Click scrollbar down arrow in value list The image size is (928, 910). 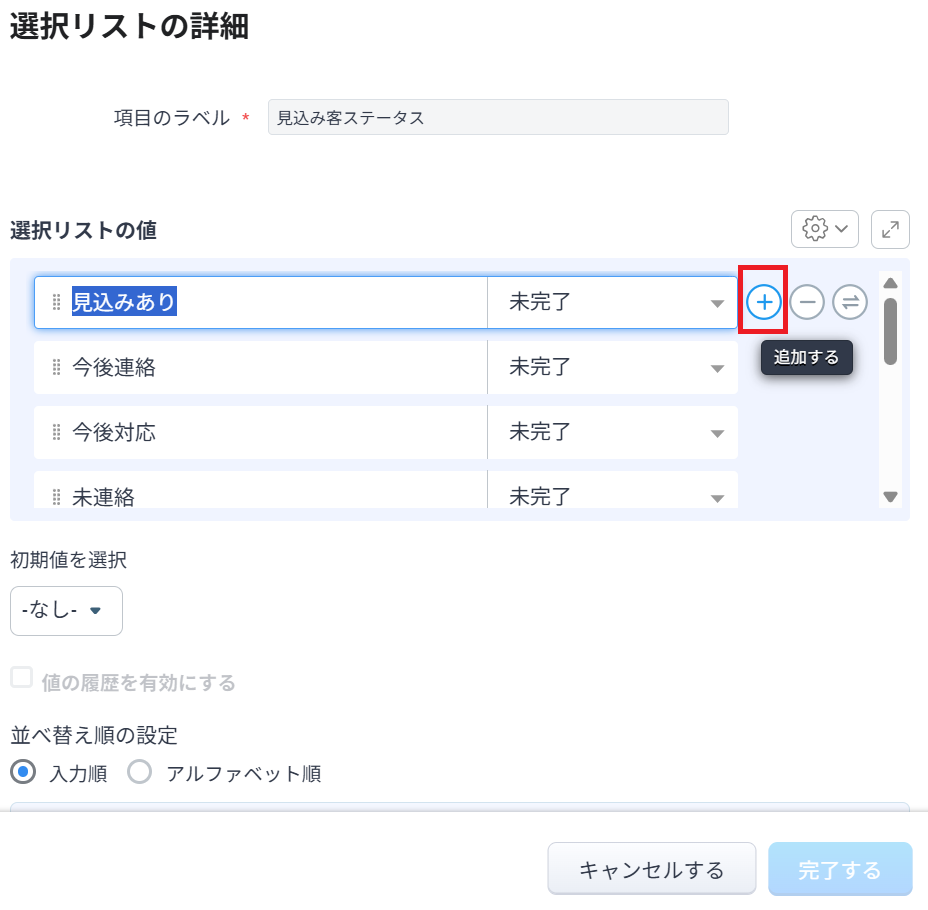[890, 496]
